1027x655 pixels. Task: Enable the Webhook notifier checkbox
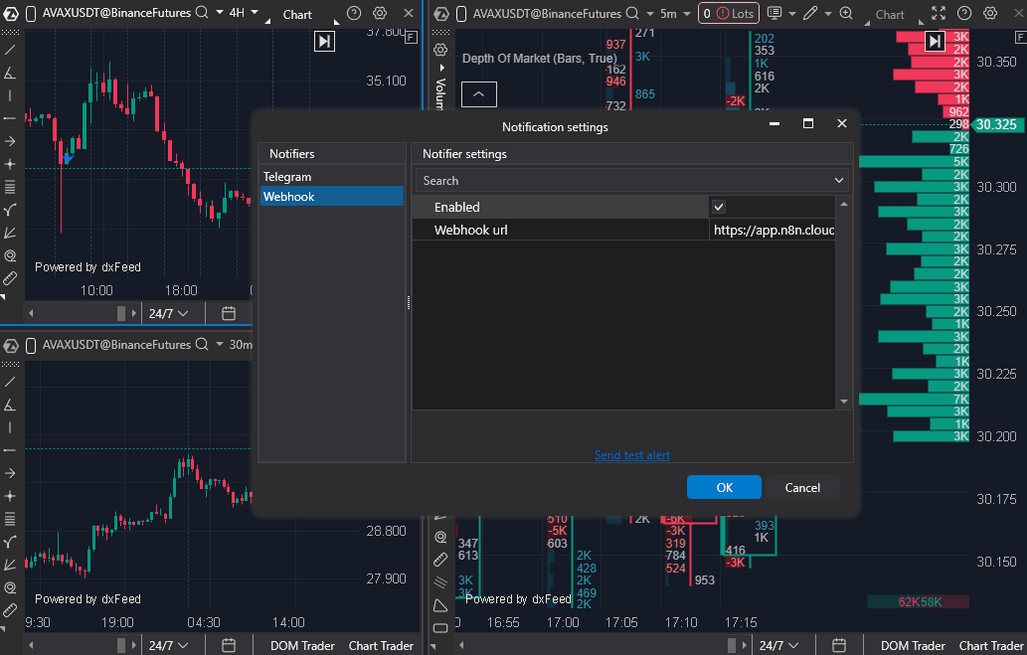pyautogui.click(x=718, y=207)
